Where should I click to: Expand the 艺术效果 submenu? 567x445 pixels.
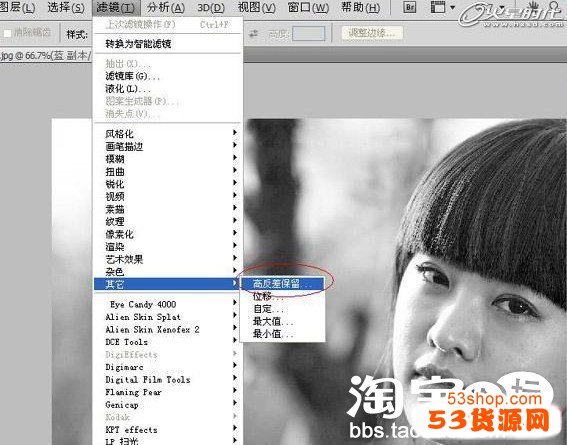pyautogui.click(x=168, y=259)
